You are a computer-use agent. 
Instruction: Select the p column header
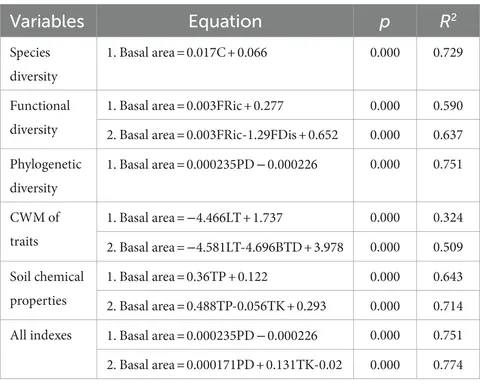point(384,23)
